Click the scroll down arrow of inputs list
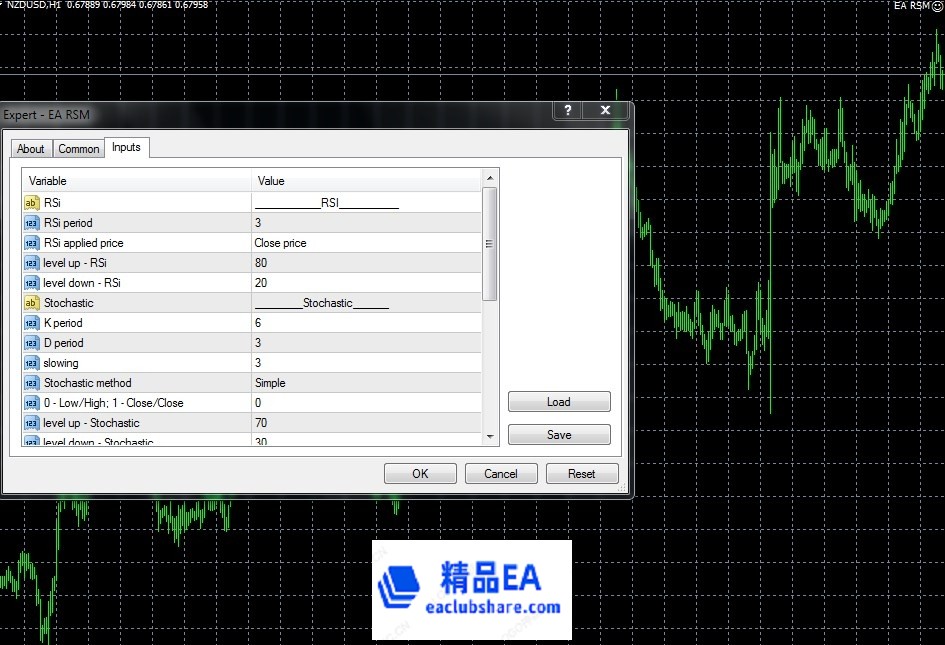This screenshot has height=645, width=945. pyautogui.click(x=490, y=436)
